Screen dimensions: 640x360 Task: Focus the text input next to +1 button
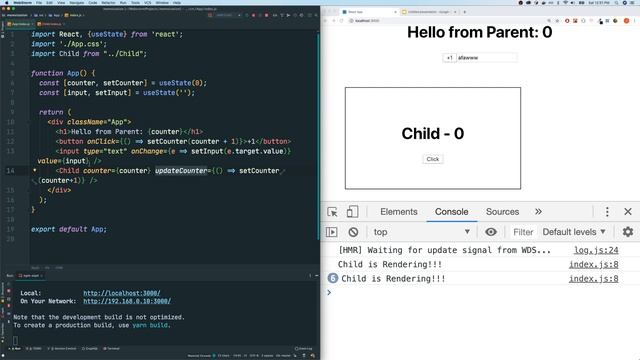pyautogui.click(x=487, y=58)
